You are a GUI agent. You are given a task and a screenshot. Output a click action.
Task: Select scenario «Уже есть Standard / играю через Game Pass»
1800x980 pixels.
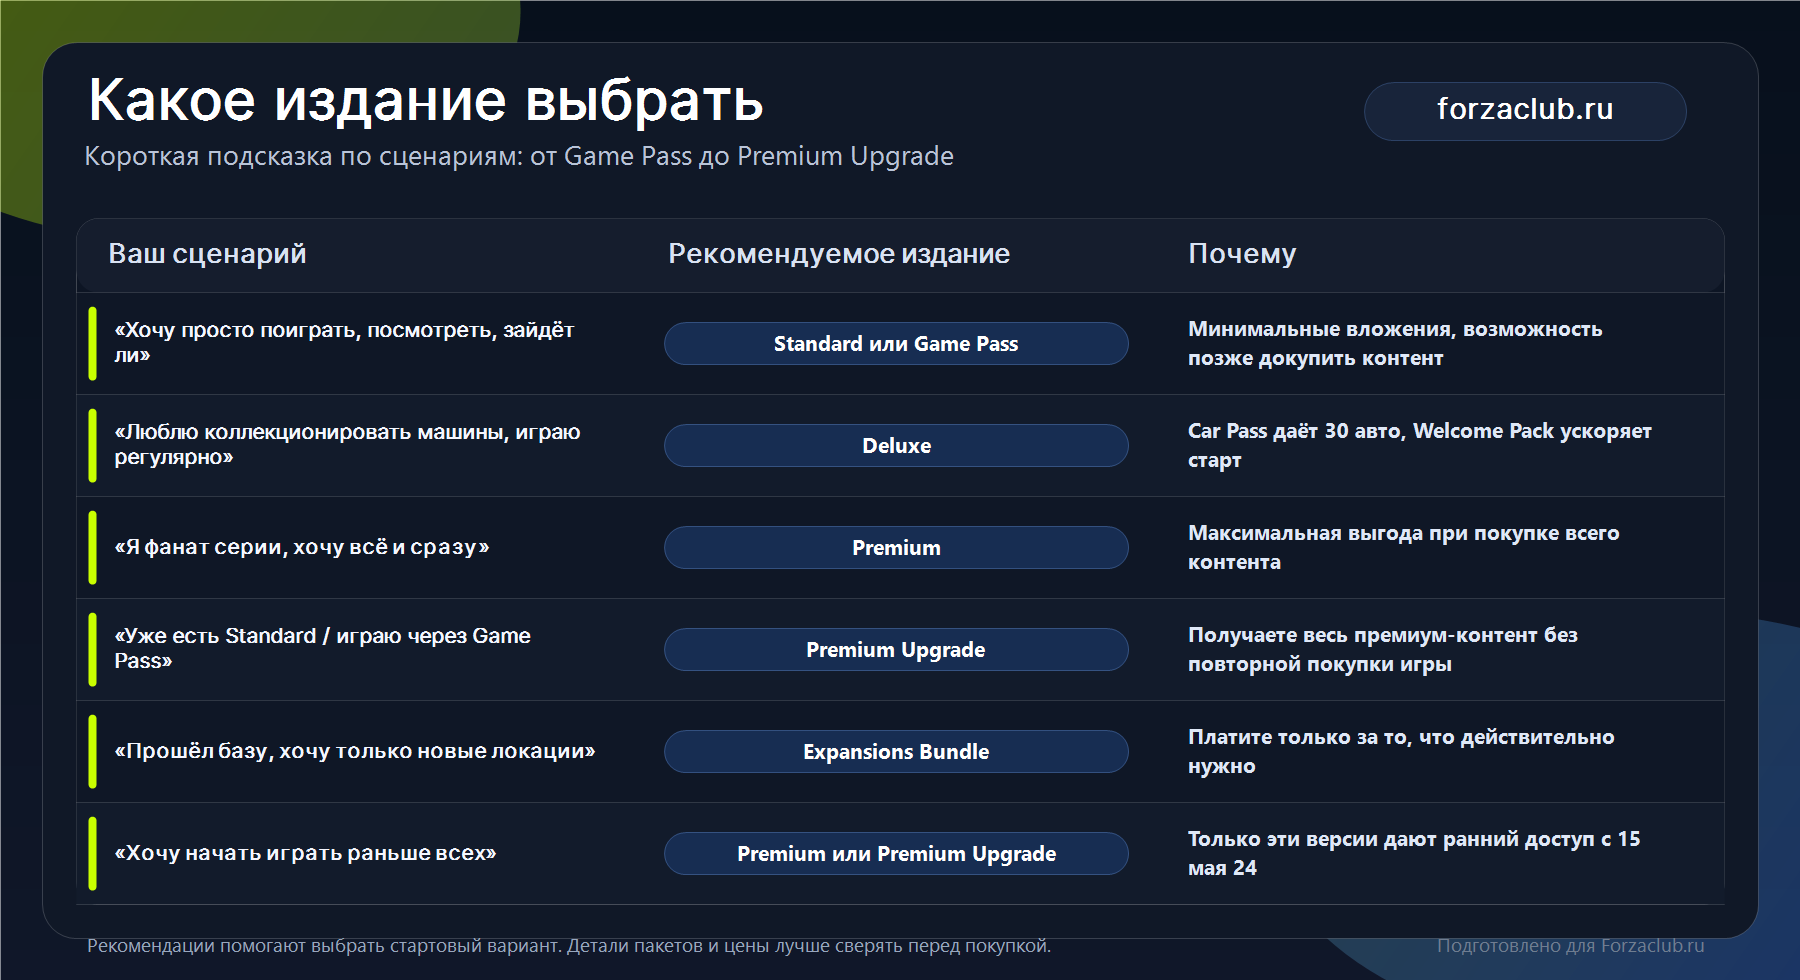coord(322,648)
